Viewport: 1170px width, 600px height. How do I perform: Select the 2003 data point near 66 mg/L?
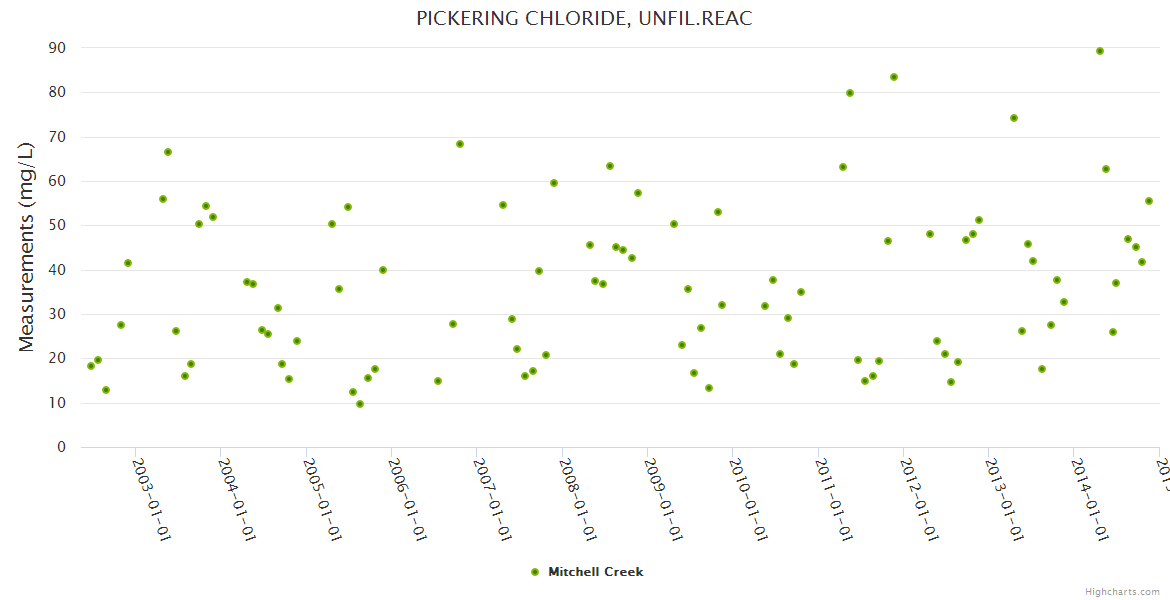point(168,152)
